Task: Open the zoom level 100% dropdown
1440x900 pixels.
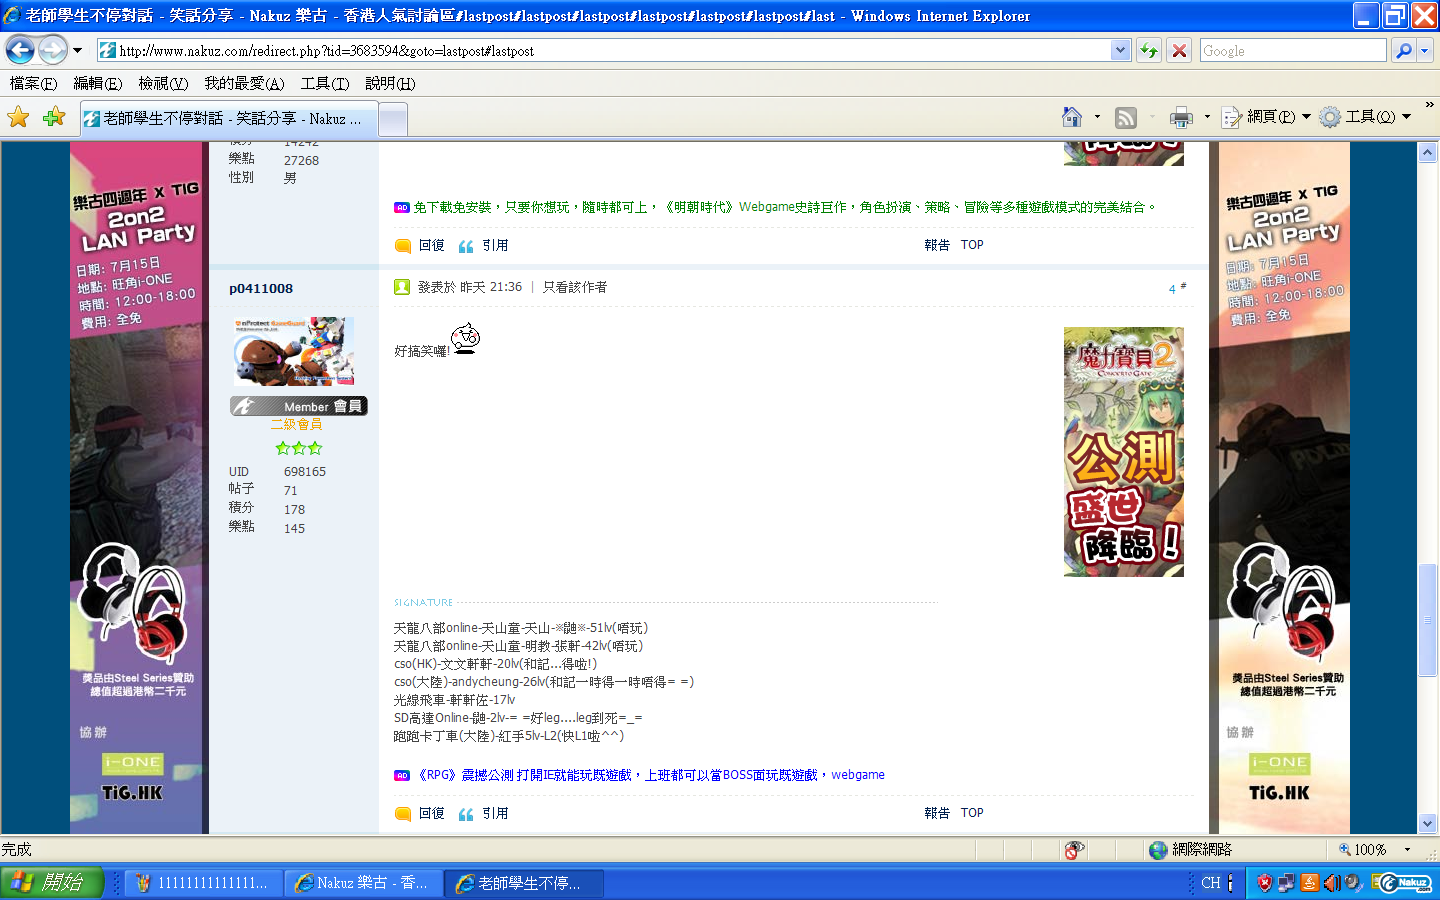Action: click(1407, 850)
